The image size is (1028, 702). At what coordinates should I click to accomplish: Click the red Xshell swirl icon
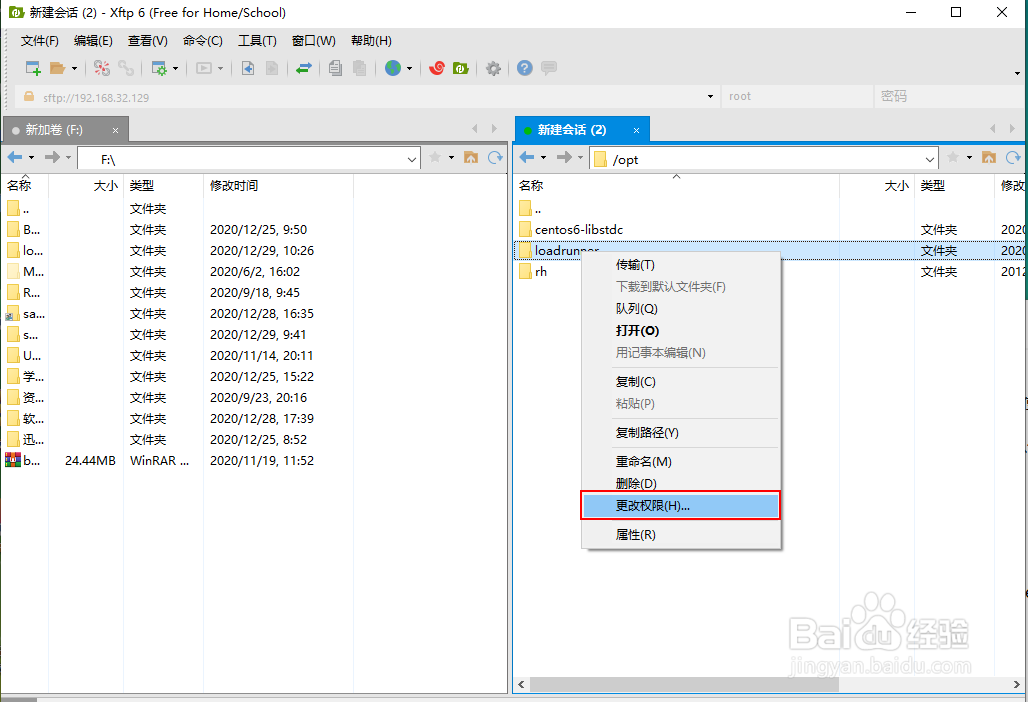pyautogui.click(x=437, y=68)
